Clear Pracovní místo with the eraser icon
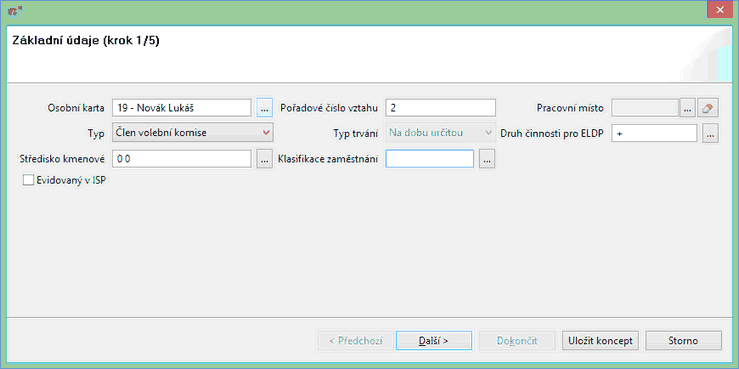739x369 pixels. click(x=708, y=108)
